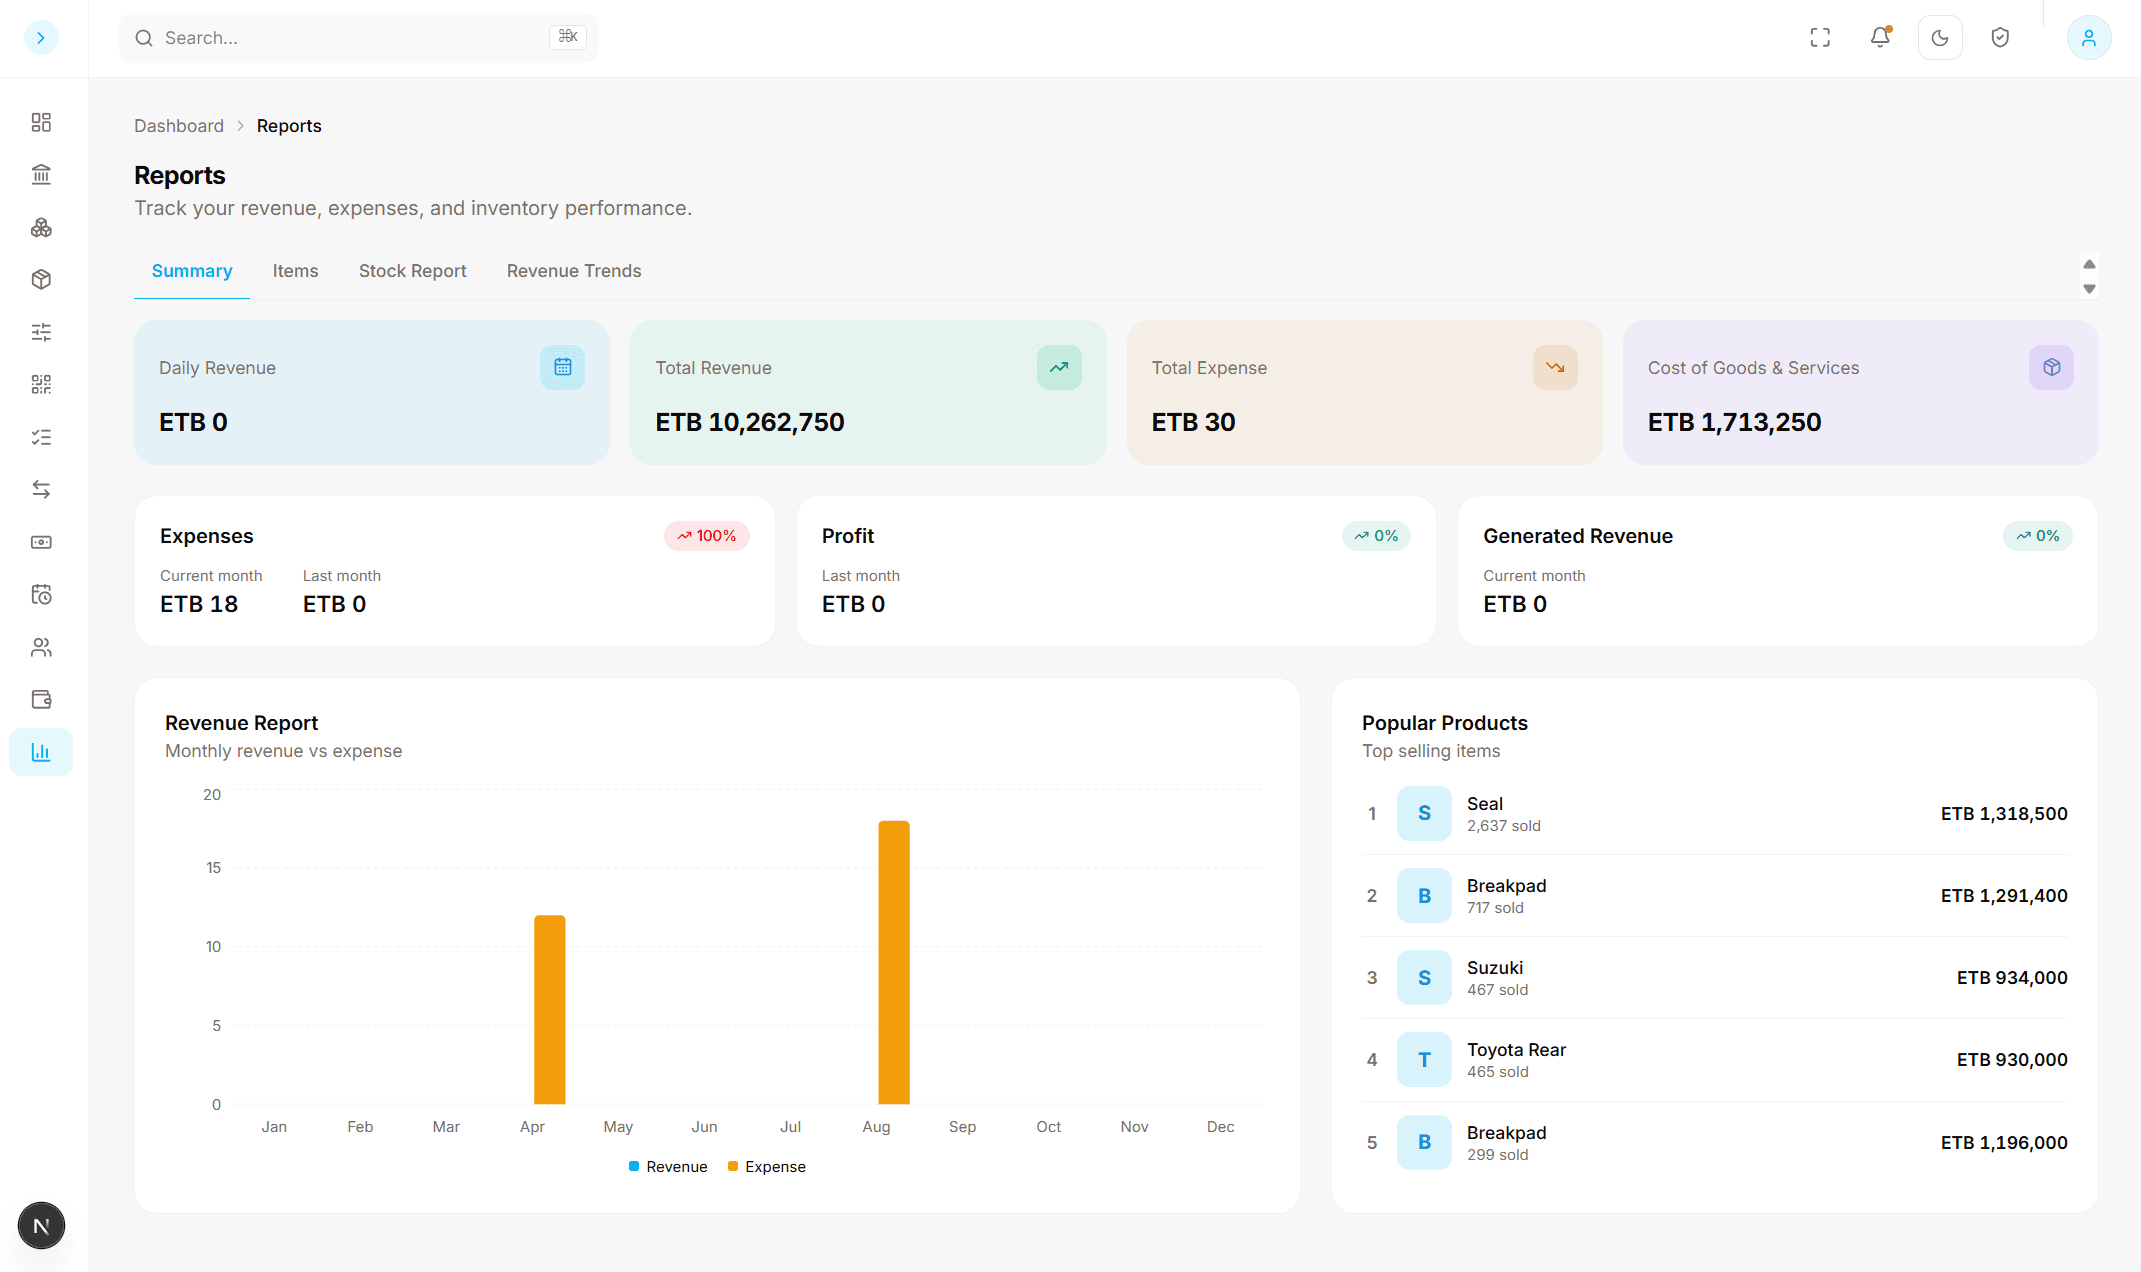Image resolution: width=2141 pixels, height=1272 pixels.
Task: Click the round N avatar badge
Action: coord(41,1225)
